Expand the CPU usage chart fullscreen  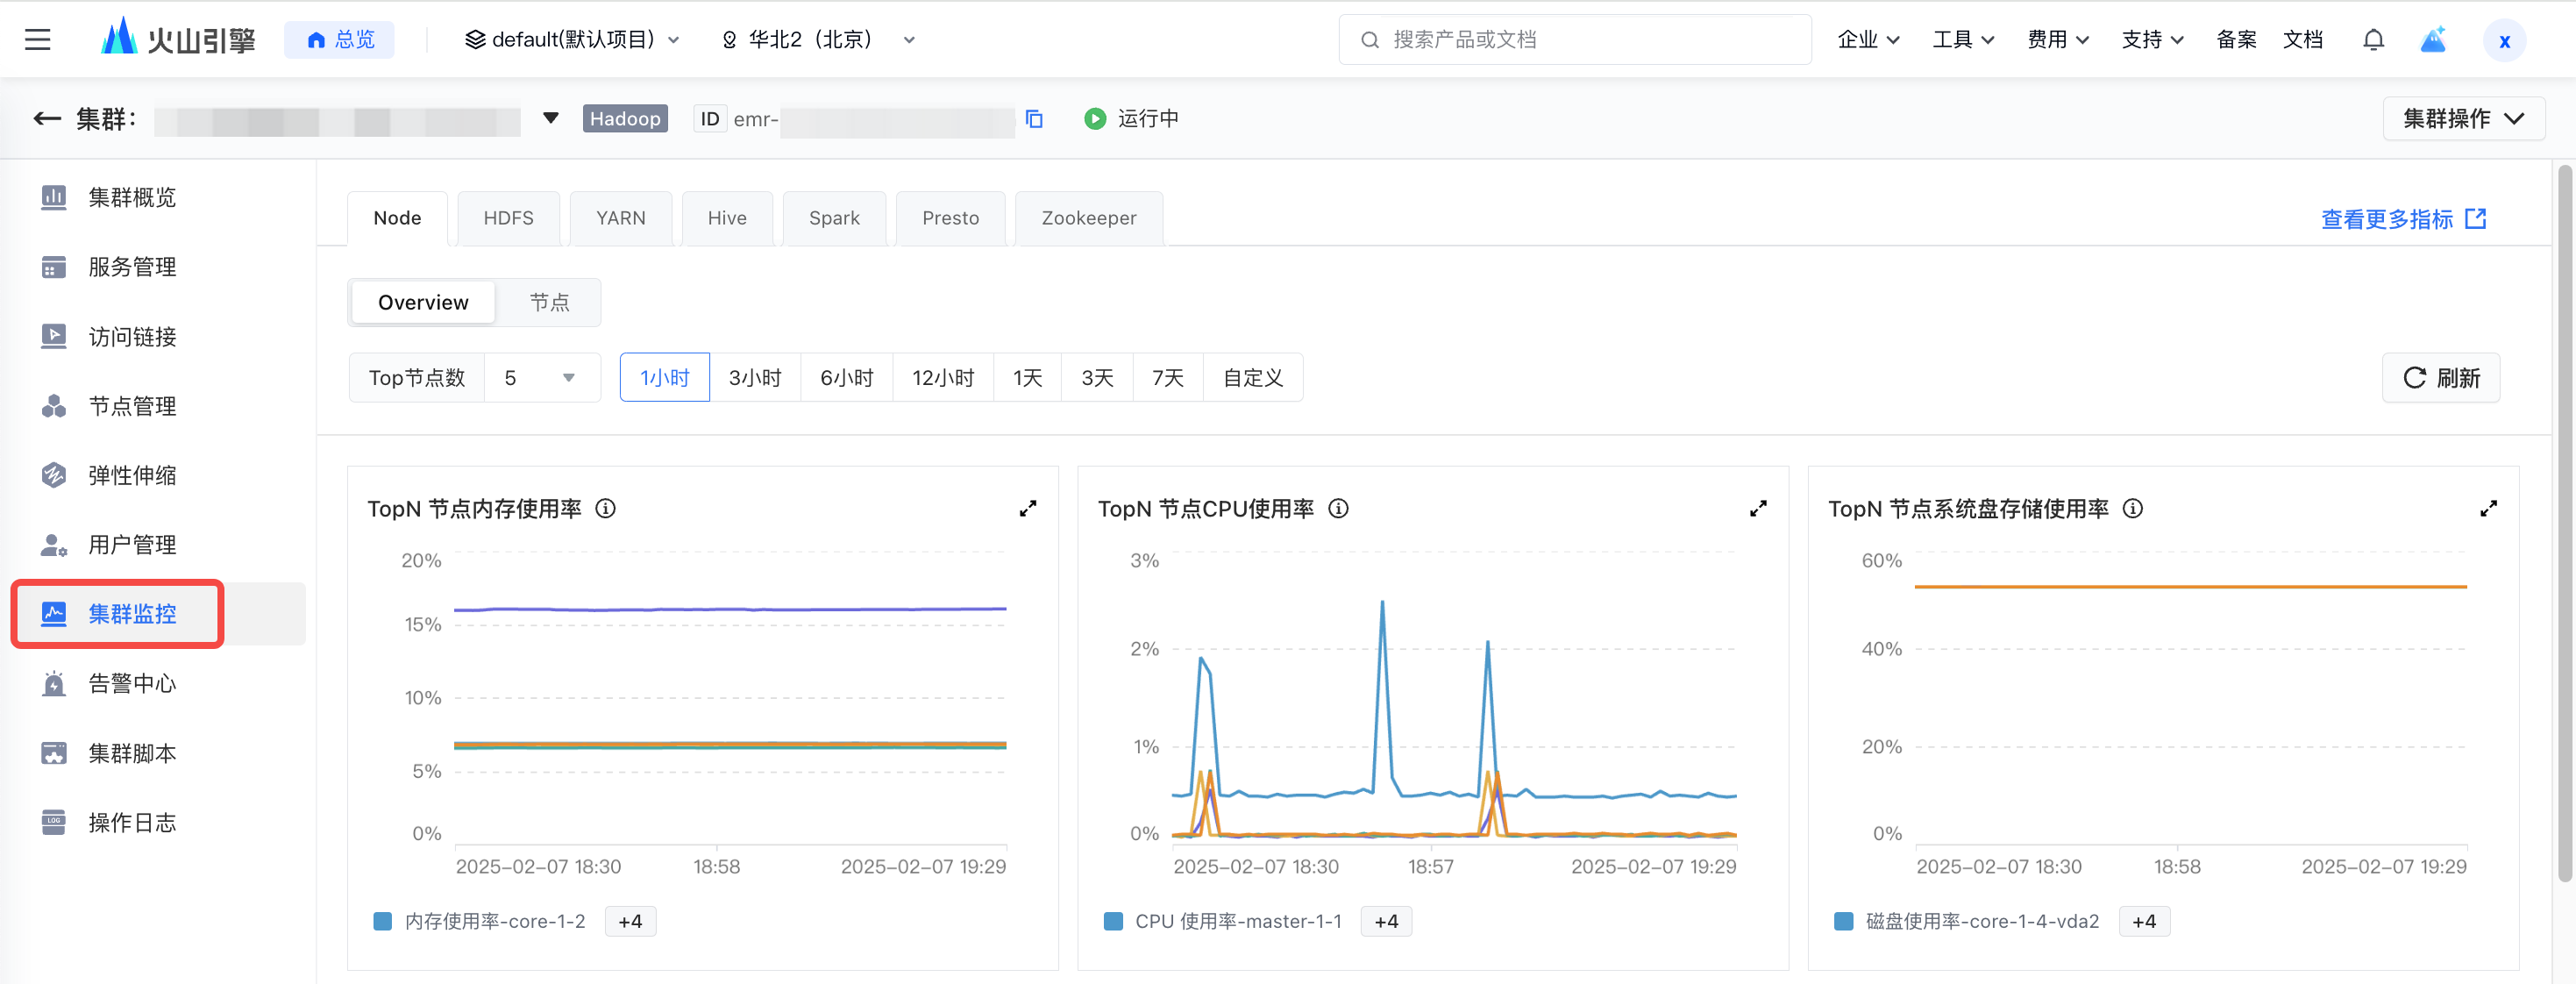(x=1758, y=509)
